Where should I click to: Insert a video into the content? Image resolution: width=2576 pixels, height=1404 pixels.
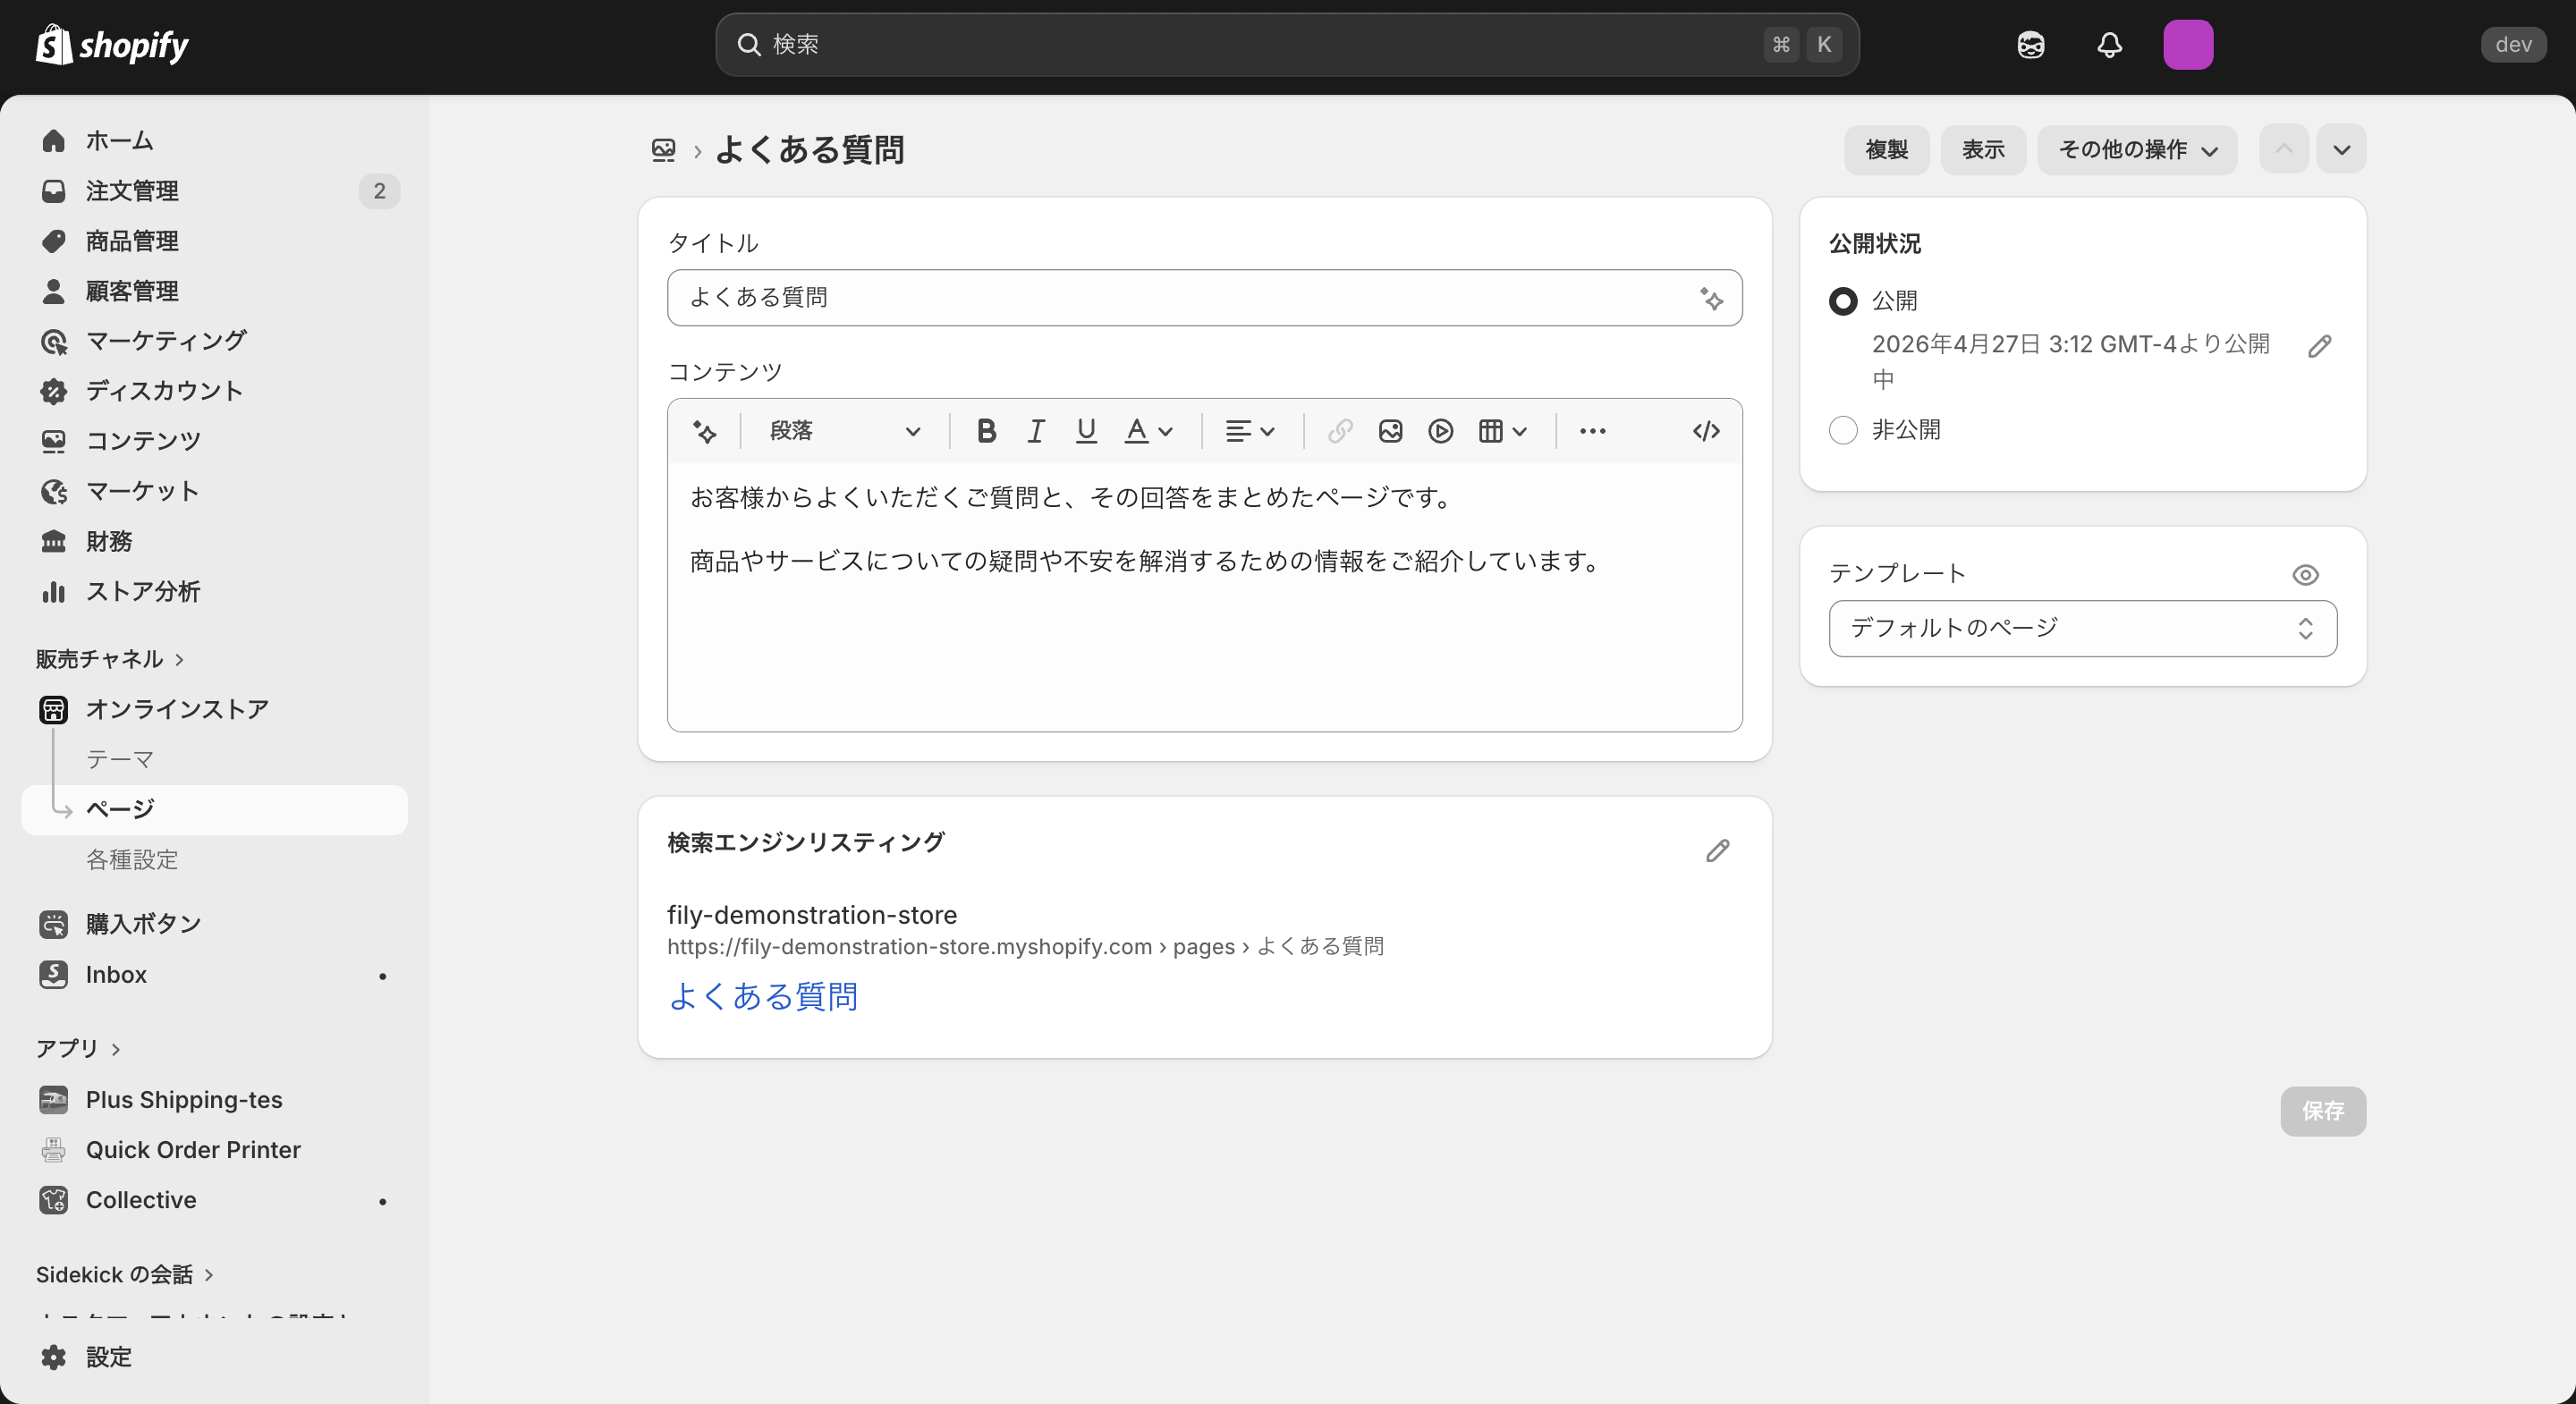[1440, 431]
